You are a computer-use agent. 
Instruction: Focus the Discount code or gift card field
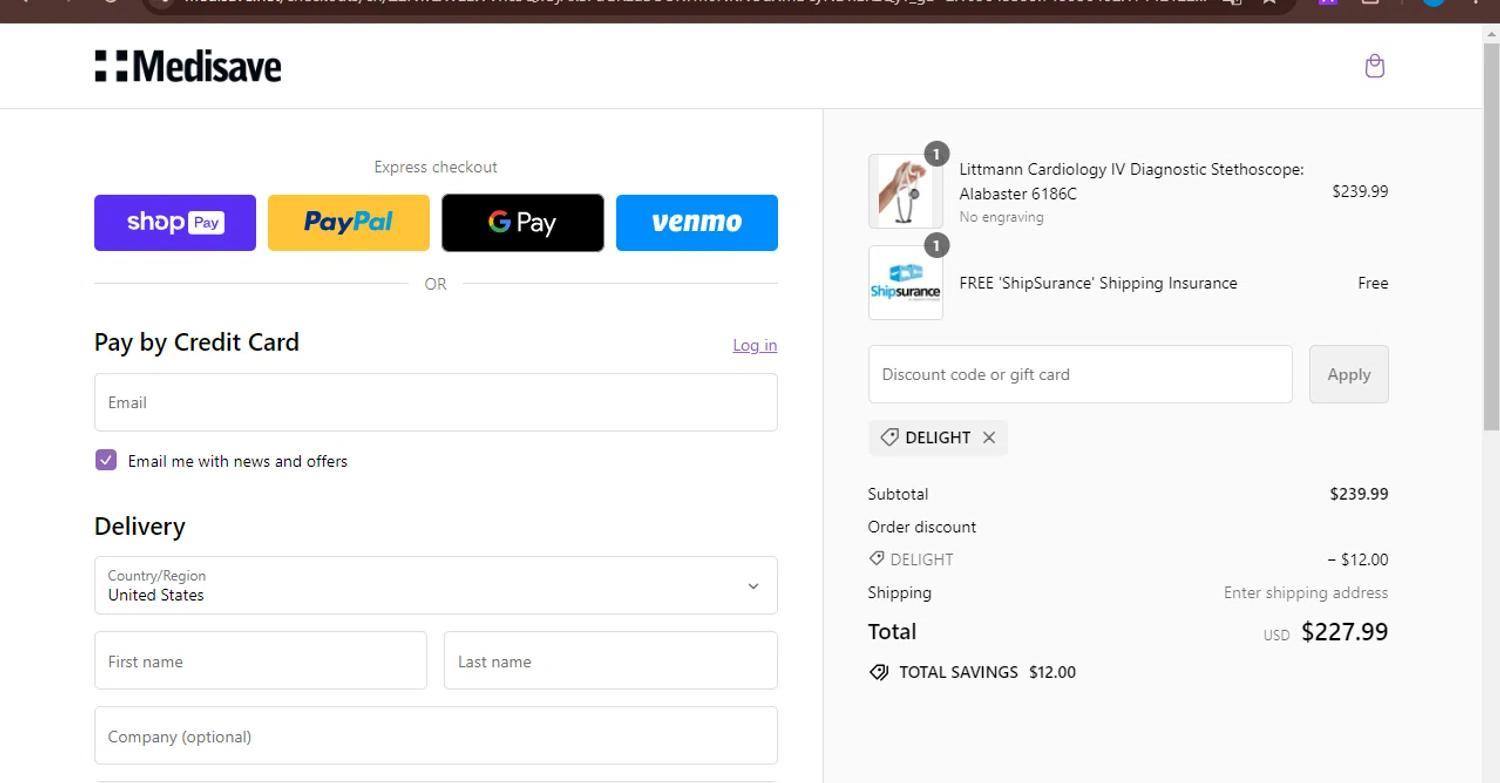coord(1080,374)
